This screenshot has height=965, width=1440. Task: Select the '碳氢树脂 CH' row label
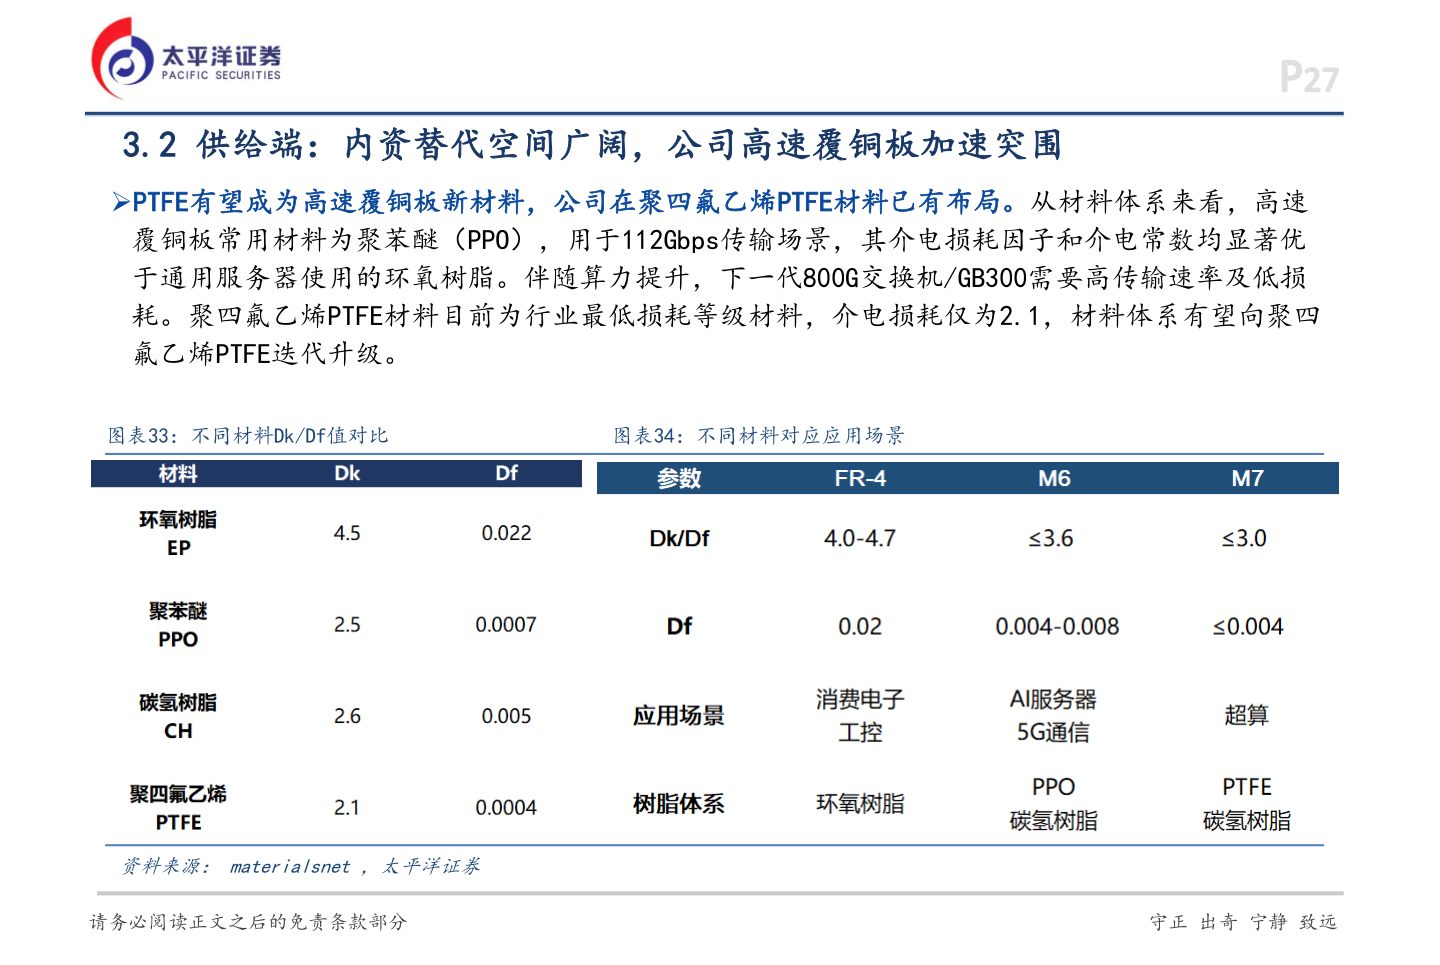click(178, 716)
